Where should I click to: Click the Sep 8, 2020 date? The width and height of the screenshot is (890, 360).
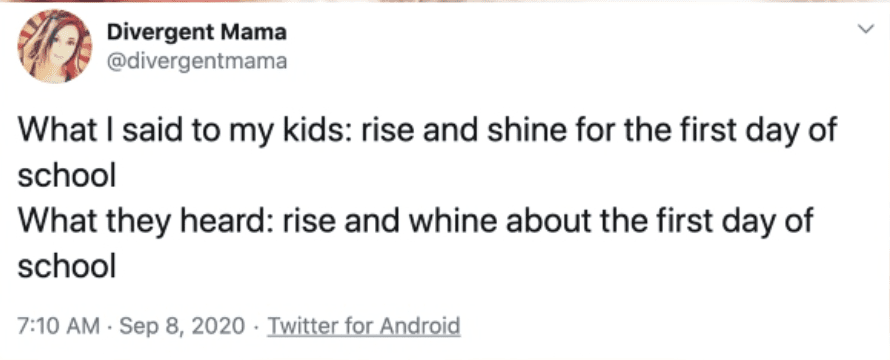click(183, 327)
